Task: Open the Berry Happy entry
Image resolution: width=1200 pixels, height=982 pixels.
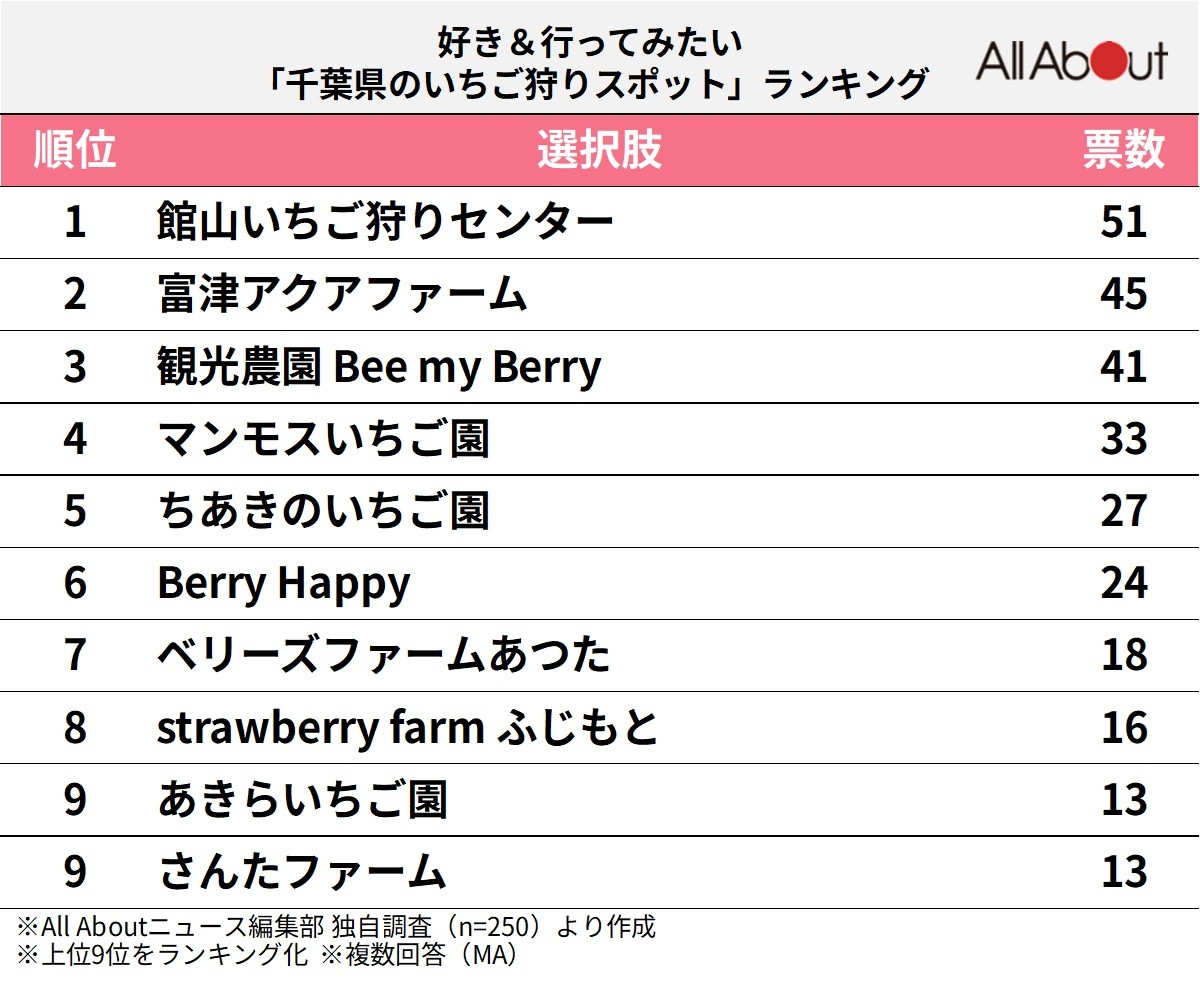Action: point(283,583)
